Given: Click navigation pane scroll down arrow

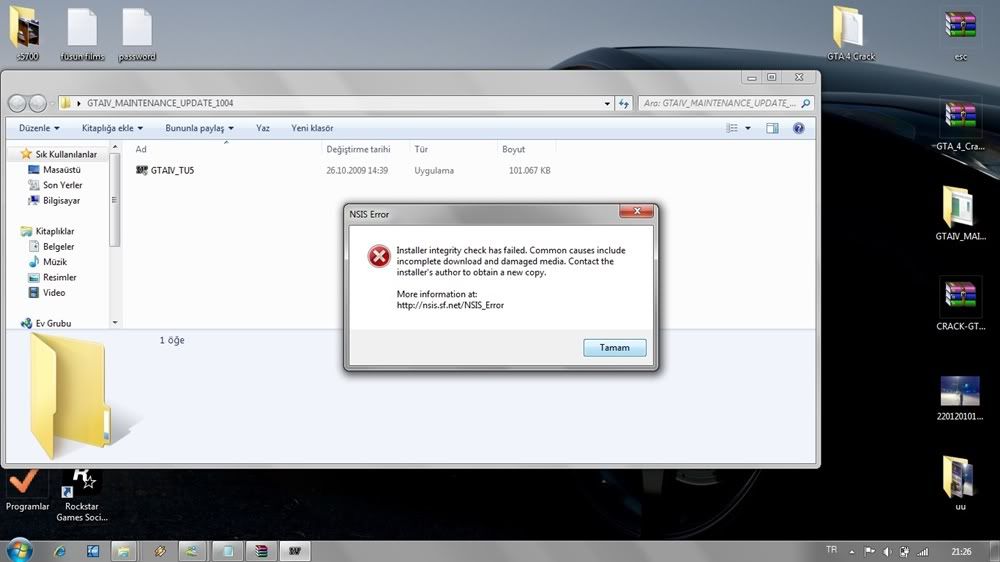Looking at the screenshot, I should point(115,322).
